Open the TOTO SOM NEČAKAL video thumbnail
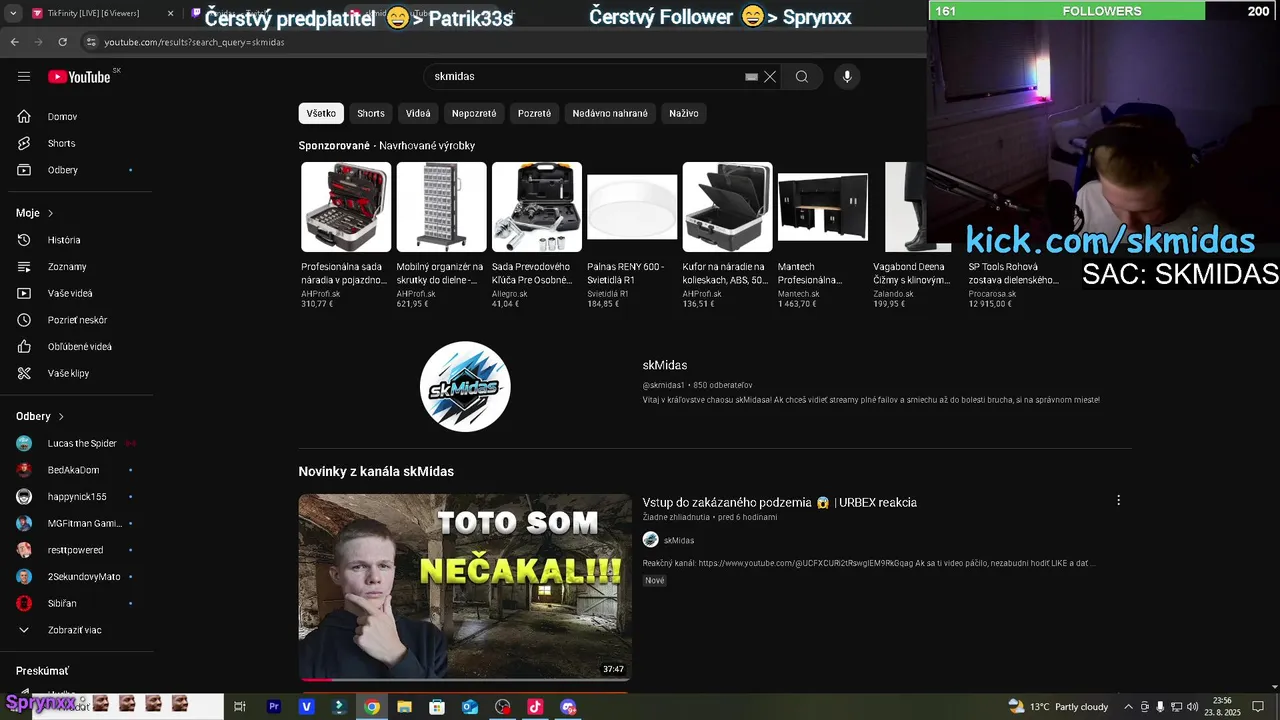The width and height of the screenshot is (1280, 720). (465, 587)
